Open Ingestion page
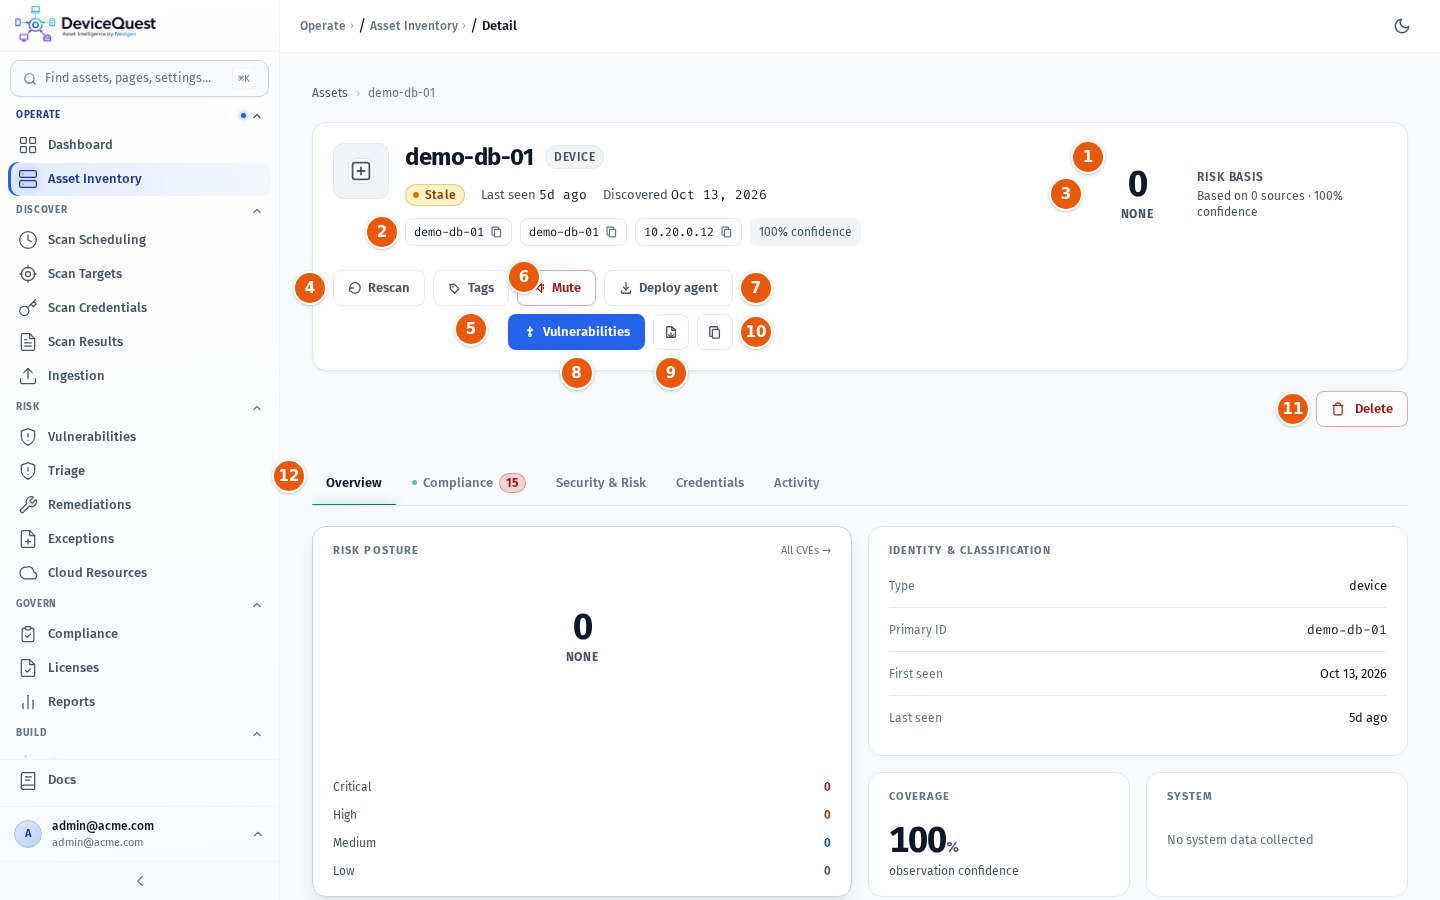Screen dimensions: 1440x900 pos(139,376)
